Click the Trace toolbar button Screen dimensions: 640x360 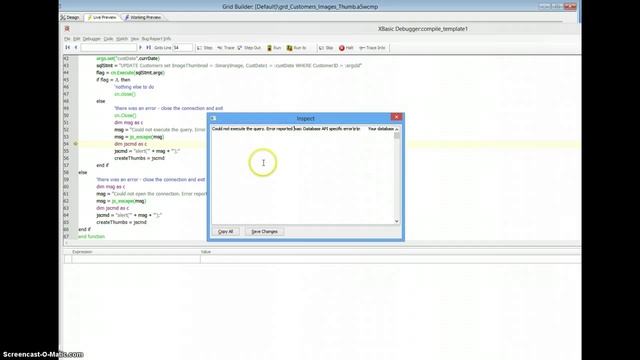(226, 48)
